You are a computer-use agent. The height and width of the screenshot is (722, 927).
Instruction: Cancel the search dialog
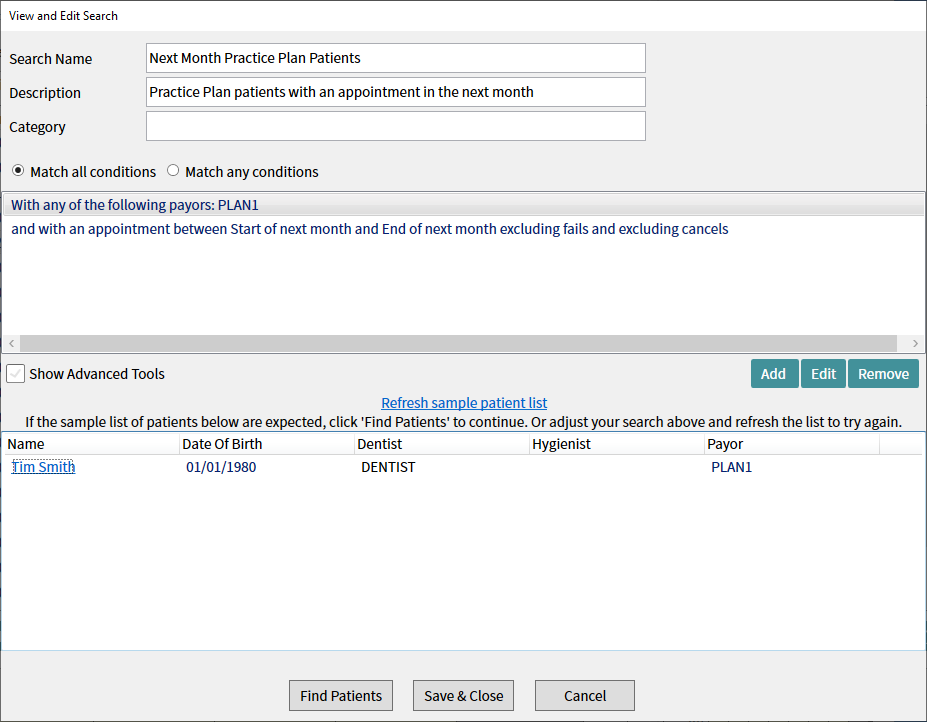point(585,695)
